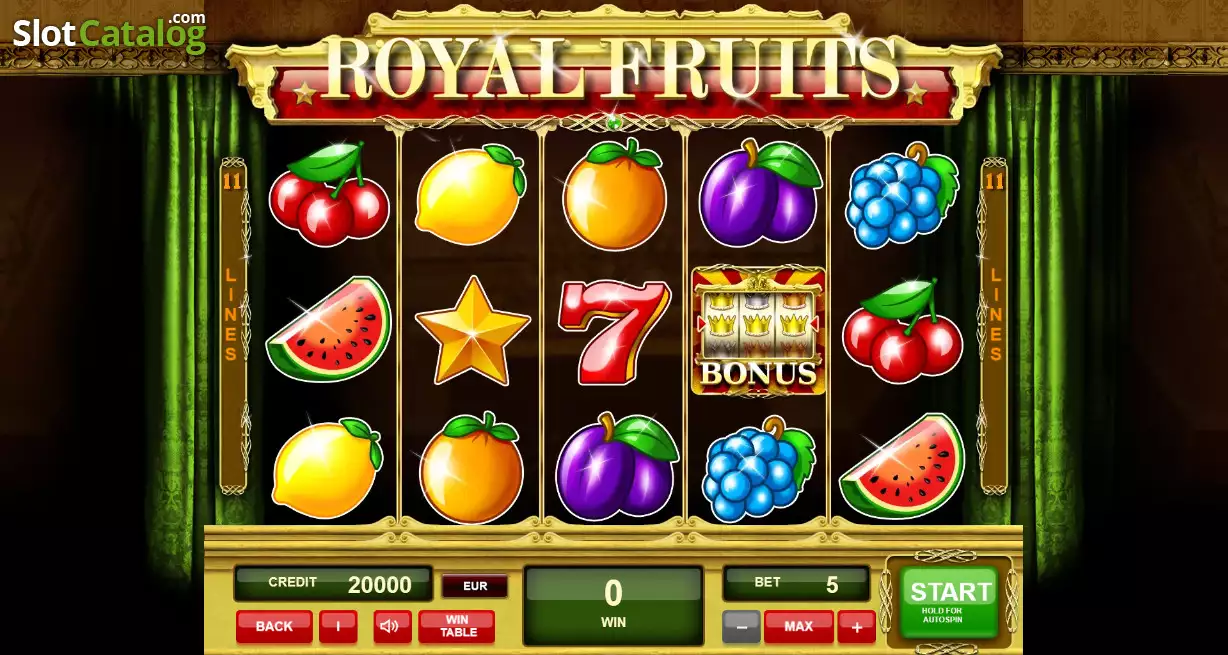Click the credit 20000 display
The width and height of the screenshot is (1228, 655).
pyautogui.click(x=333, y=584)
